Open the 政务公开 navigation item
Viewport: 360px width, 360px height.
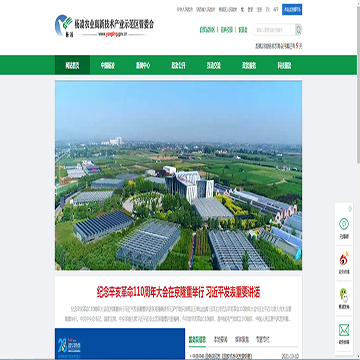point(178,65)
